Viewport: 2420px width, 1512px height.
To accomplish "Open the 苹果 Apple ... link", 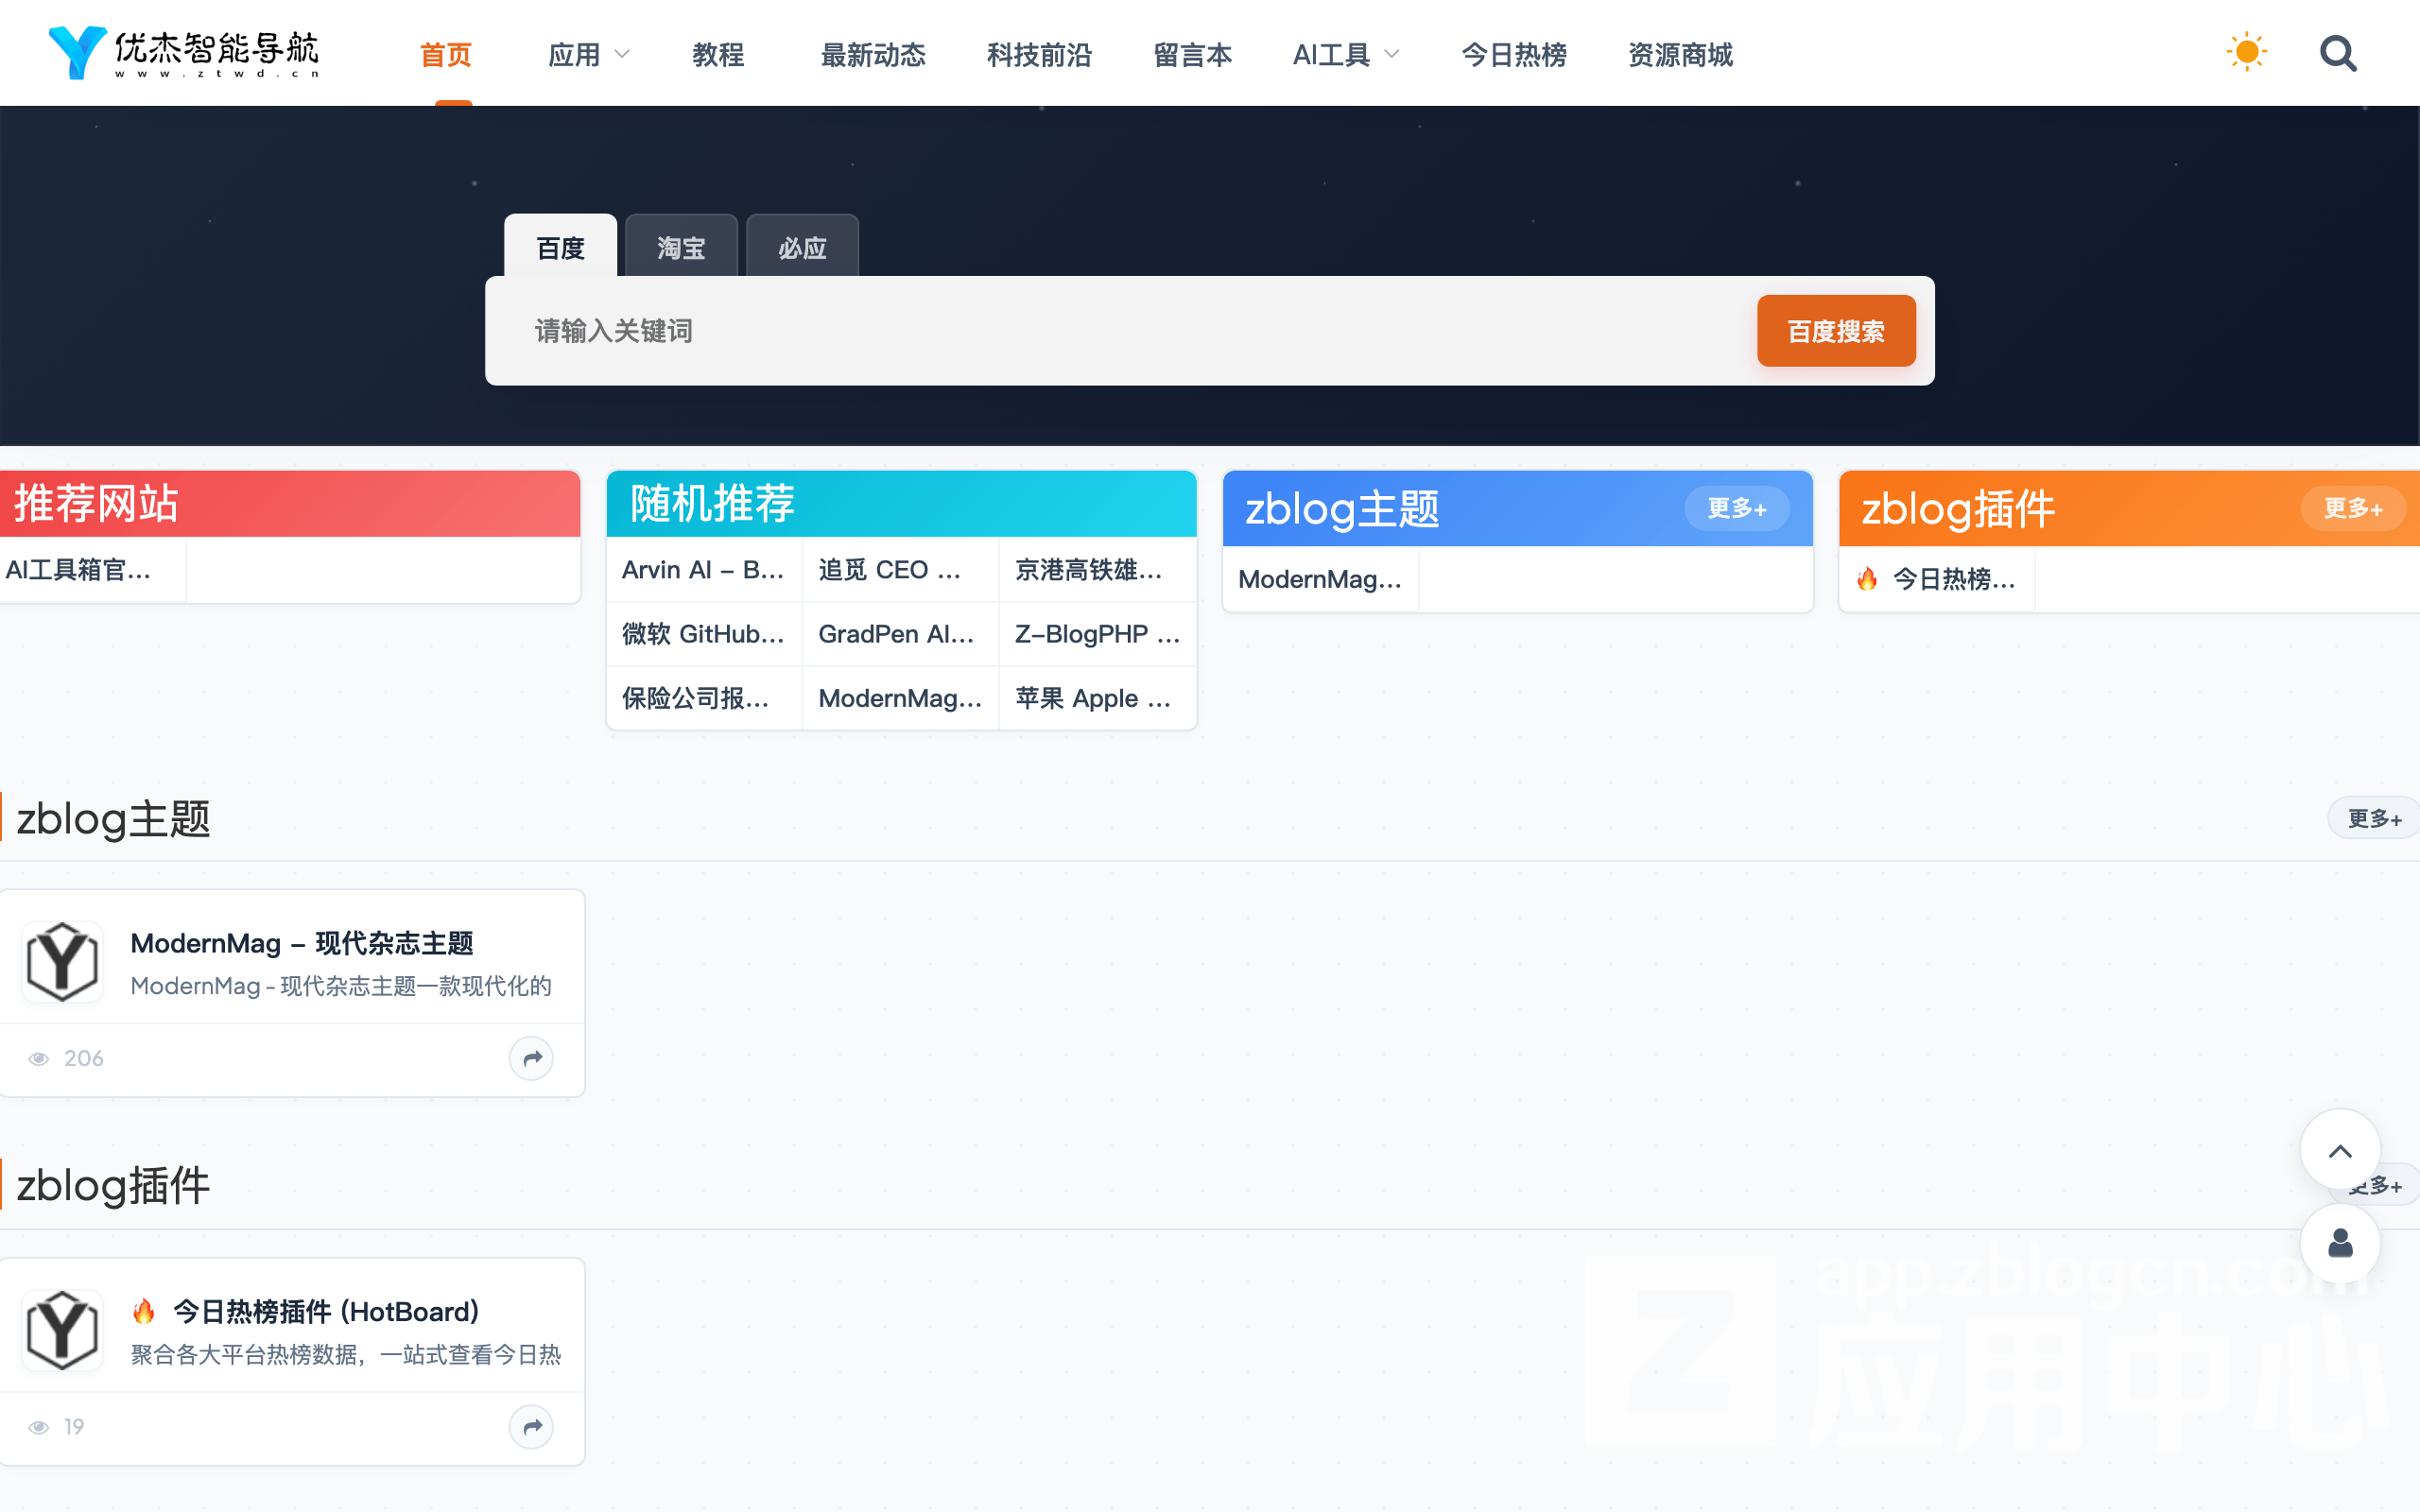I will 1097,698.
